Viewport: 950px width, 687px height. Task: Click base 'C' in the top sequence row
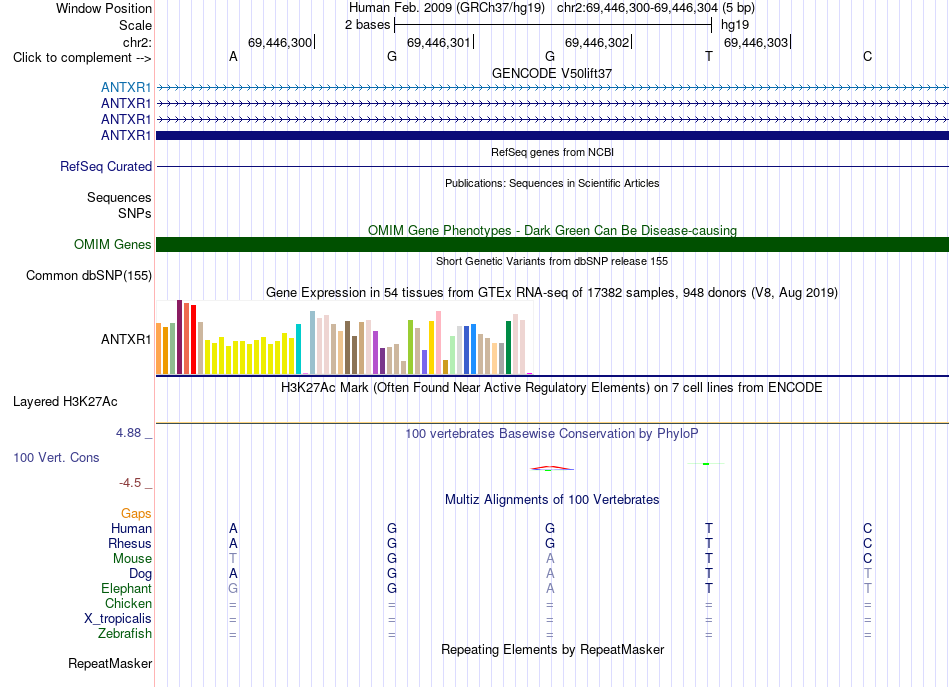(x=868, y=57)
